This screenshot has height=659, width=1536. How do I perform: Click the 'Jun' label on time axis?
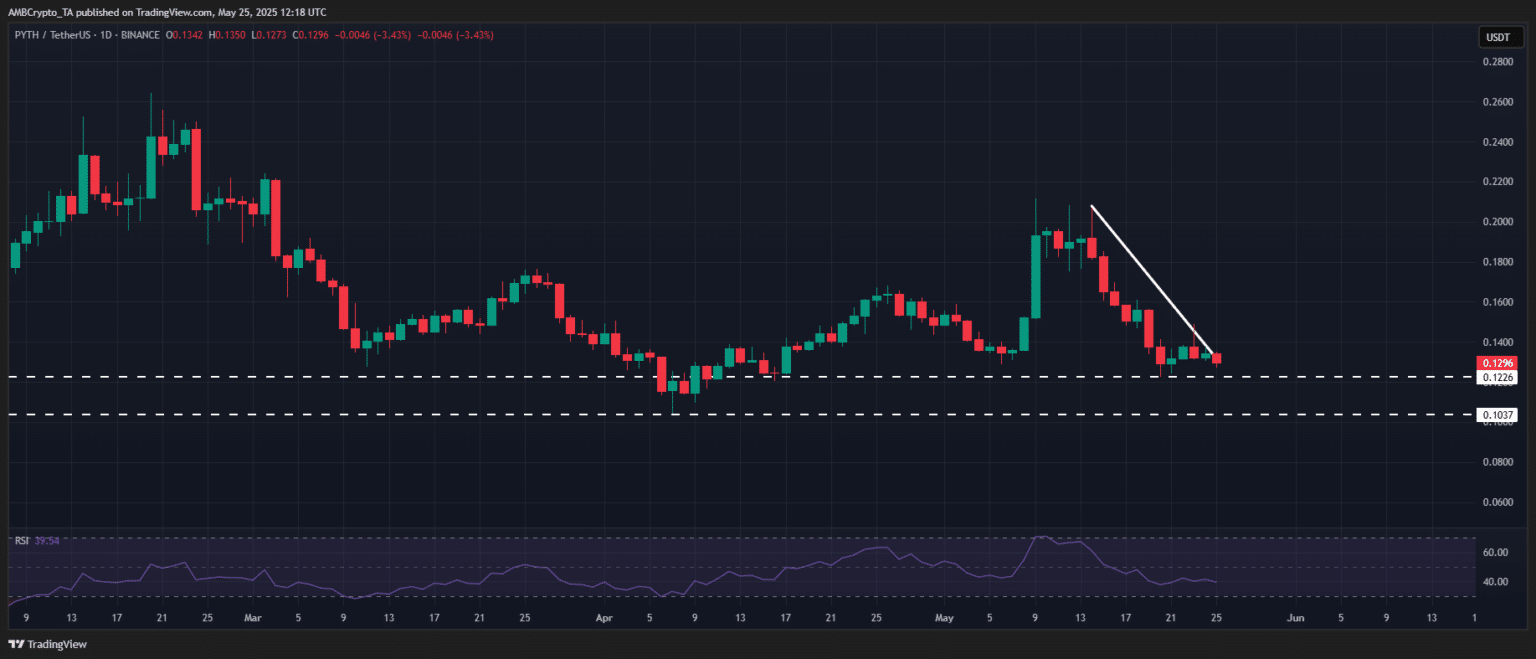pos(1296,618)
